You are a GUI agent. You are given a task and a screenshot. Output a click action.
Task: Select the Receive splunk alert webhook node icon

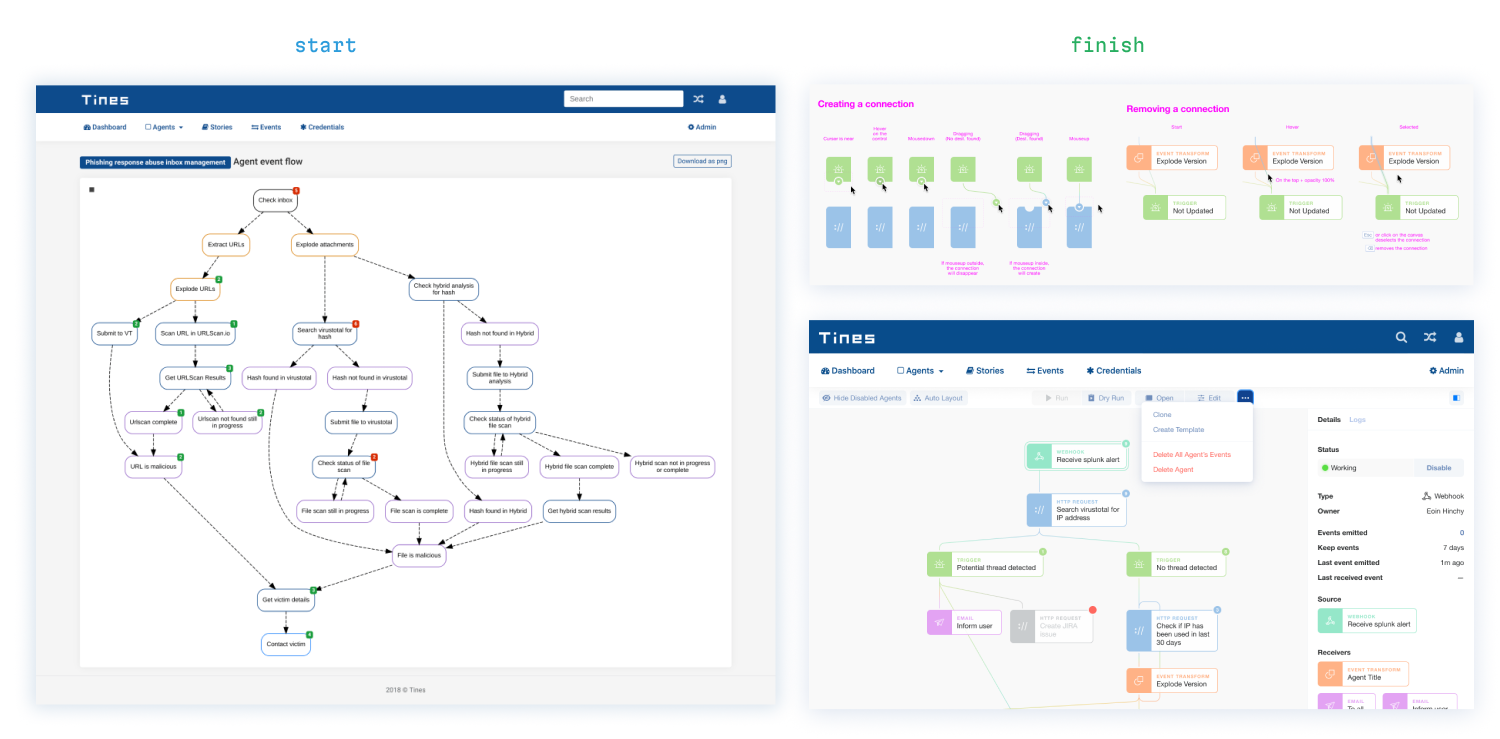1040,456
